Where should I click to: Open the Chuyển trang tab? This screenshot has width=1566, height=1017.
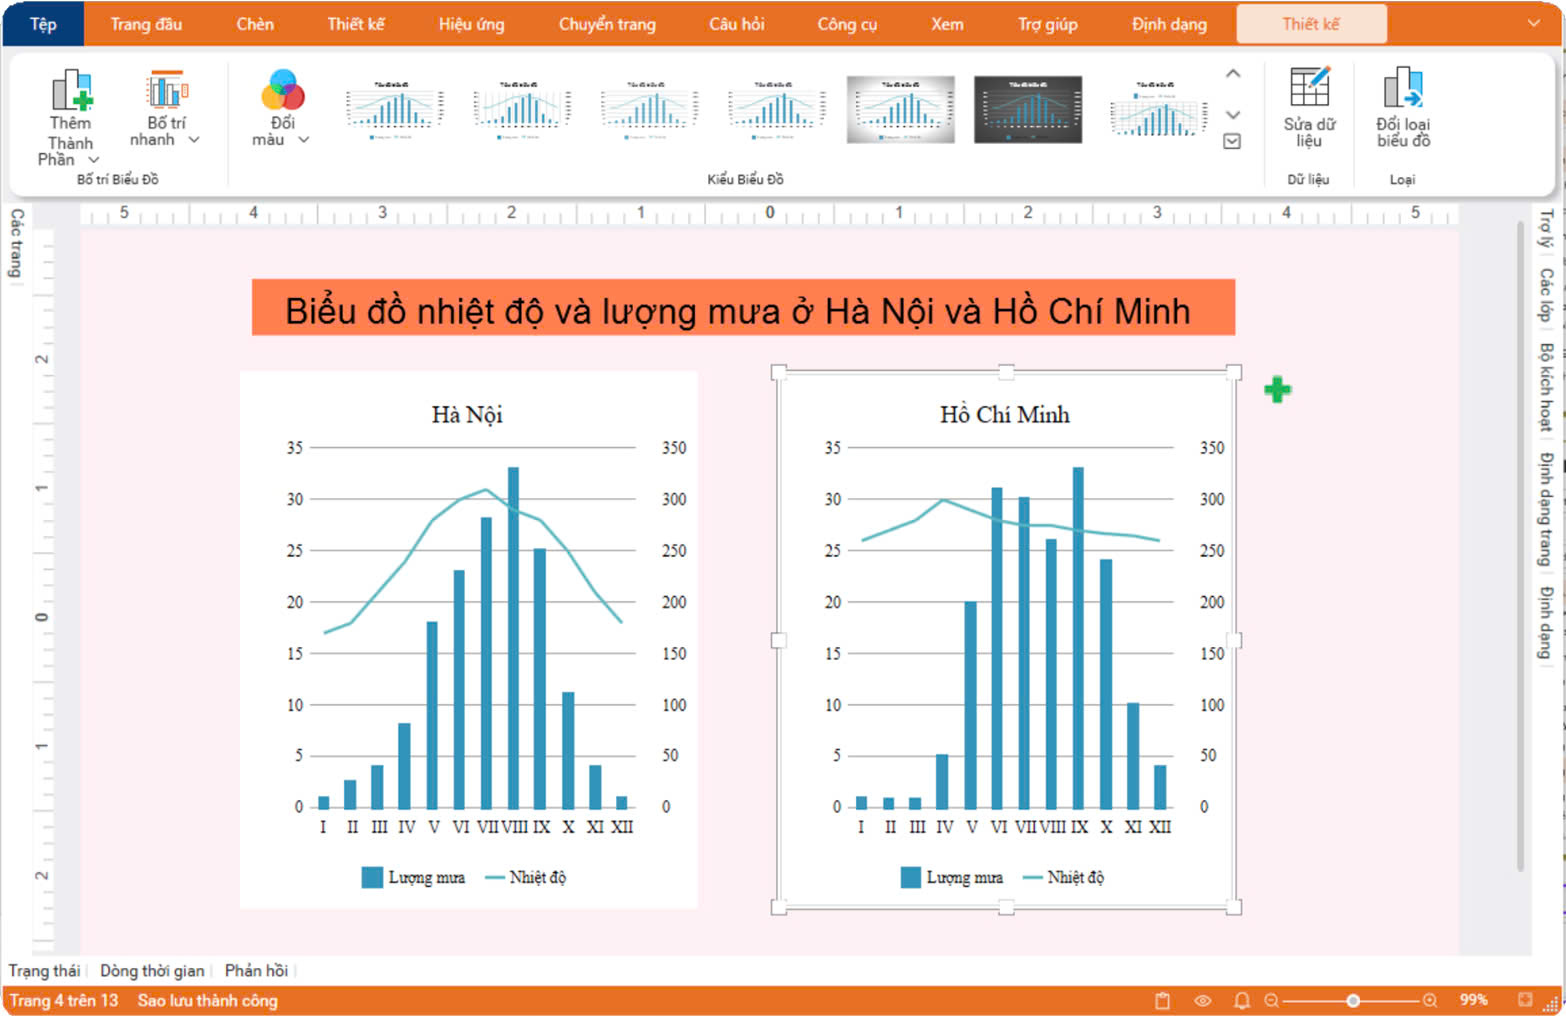click(x=606, y=24)
